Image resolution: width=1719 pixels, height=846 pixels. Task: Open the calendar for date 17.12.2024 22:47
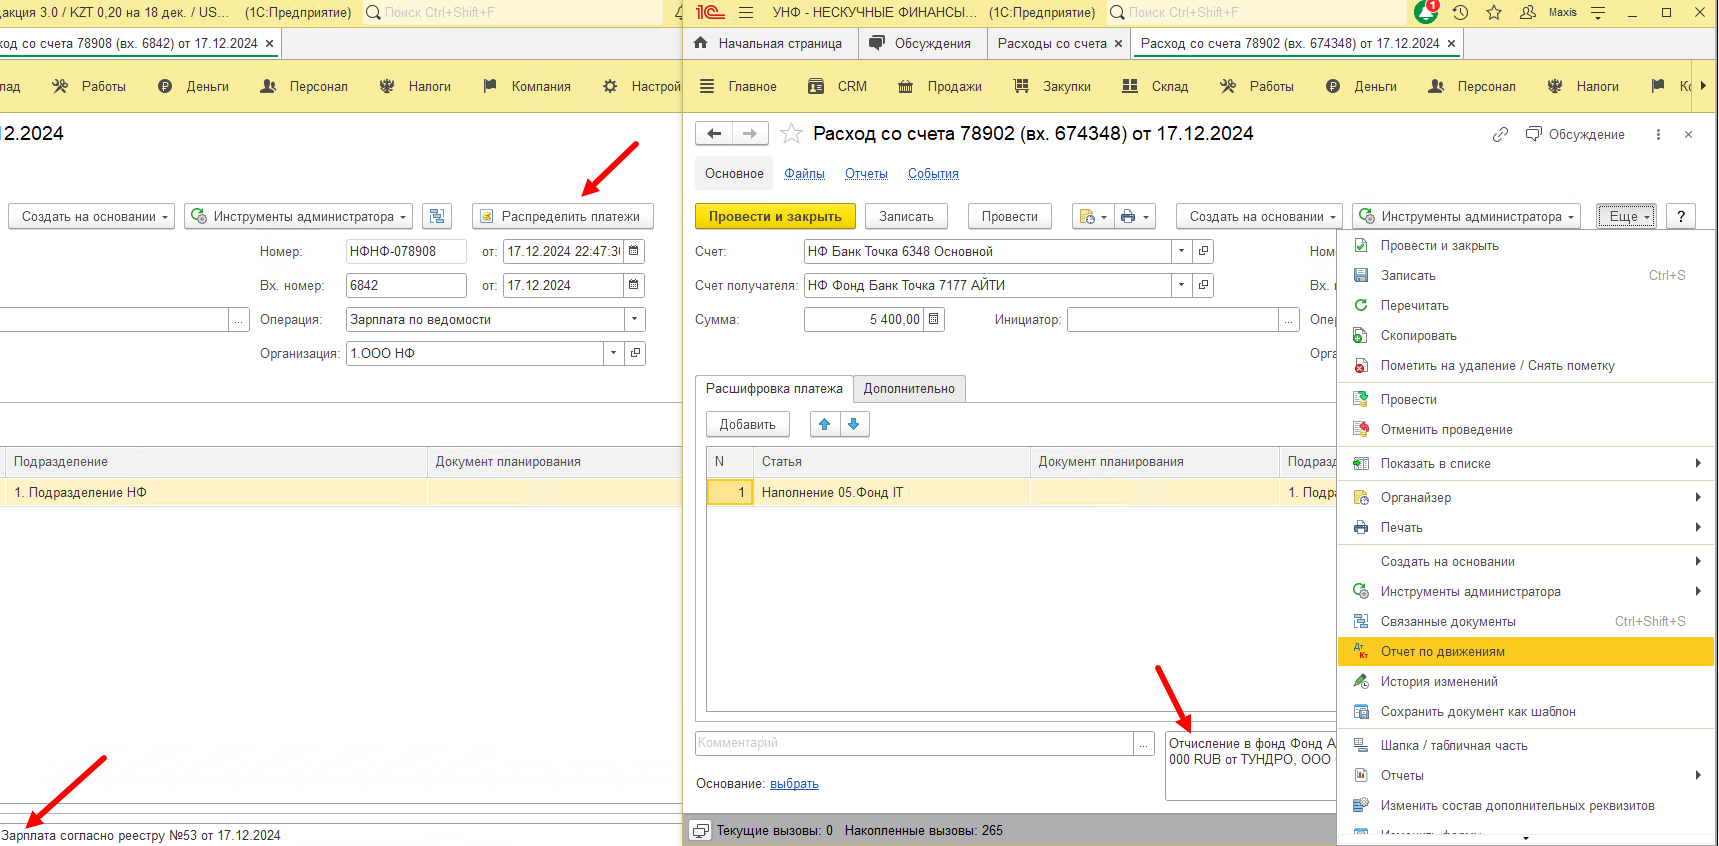[634, 251]
